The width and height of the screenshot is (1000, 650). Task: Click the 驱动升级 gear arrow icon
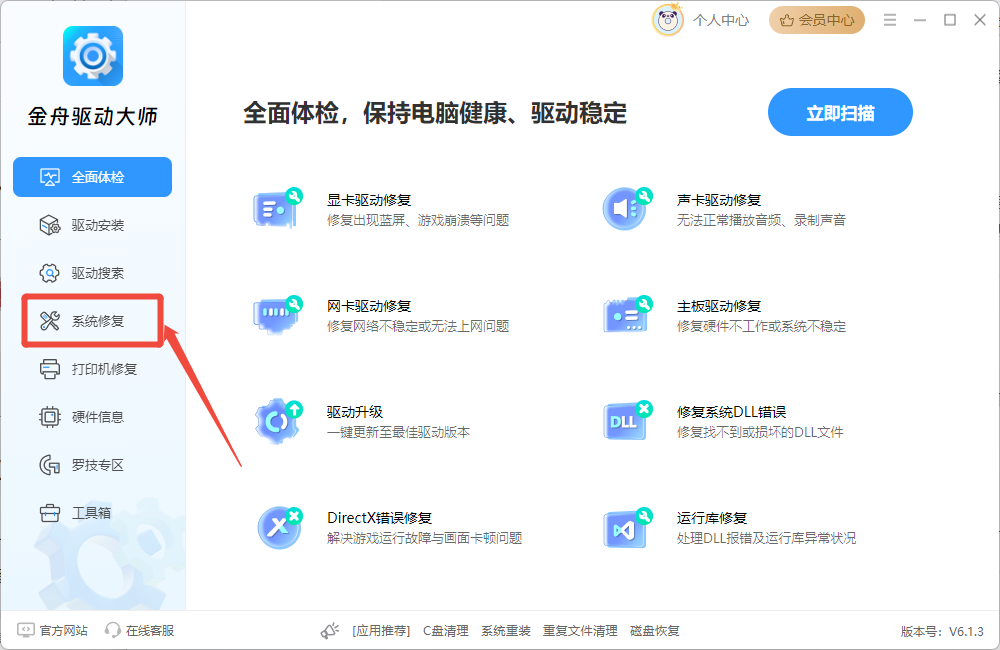coord(278,421)
